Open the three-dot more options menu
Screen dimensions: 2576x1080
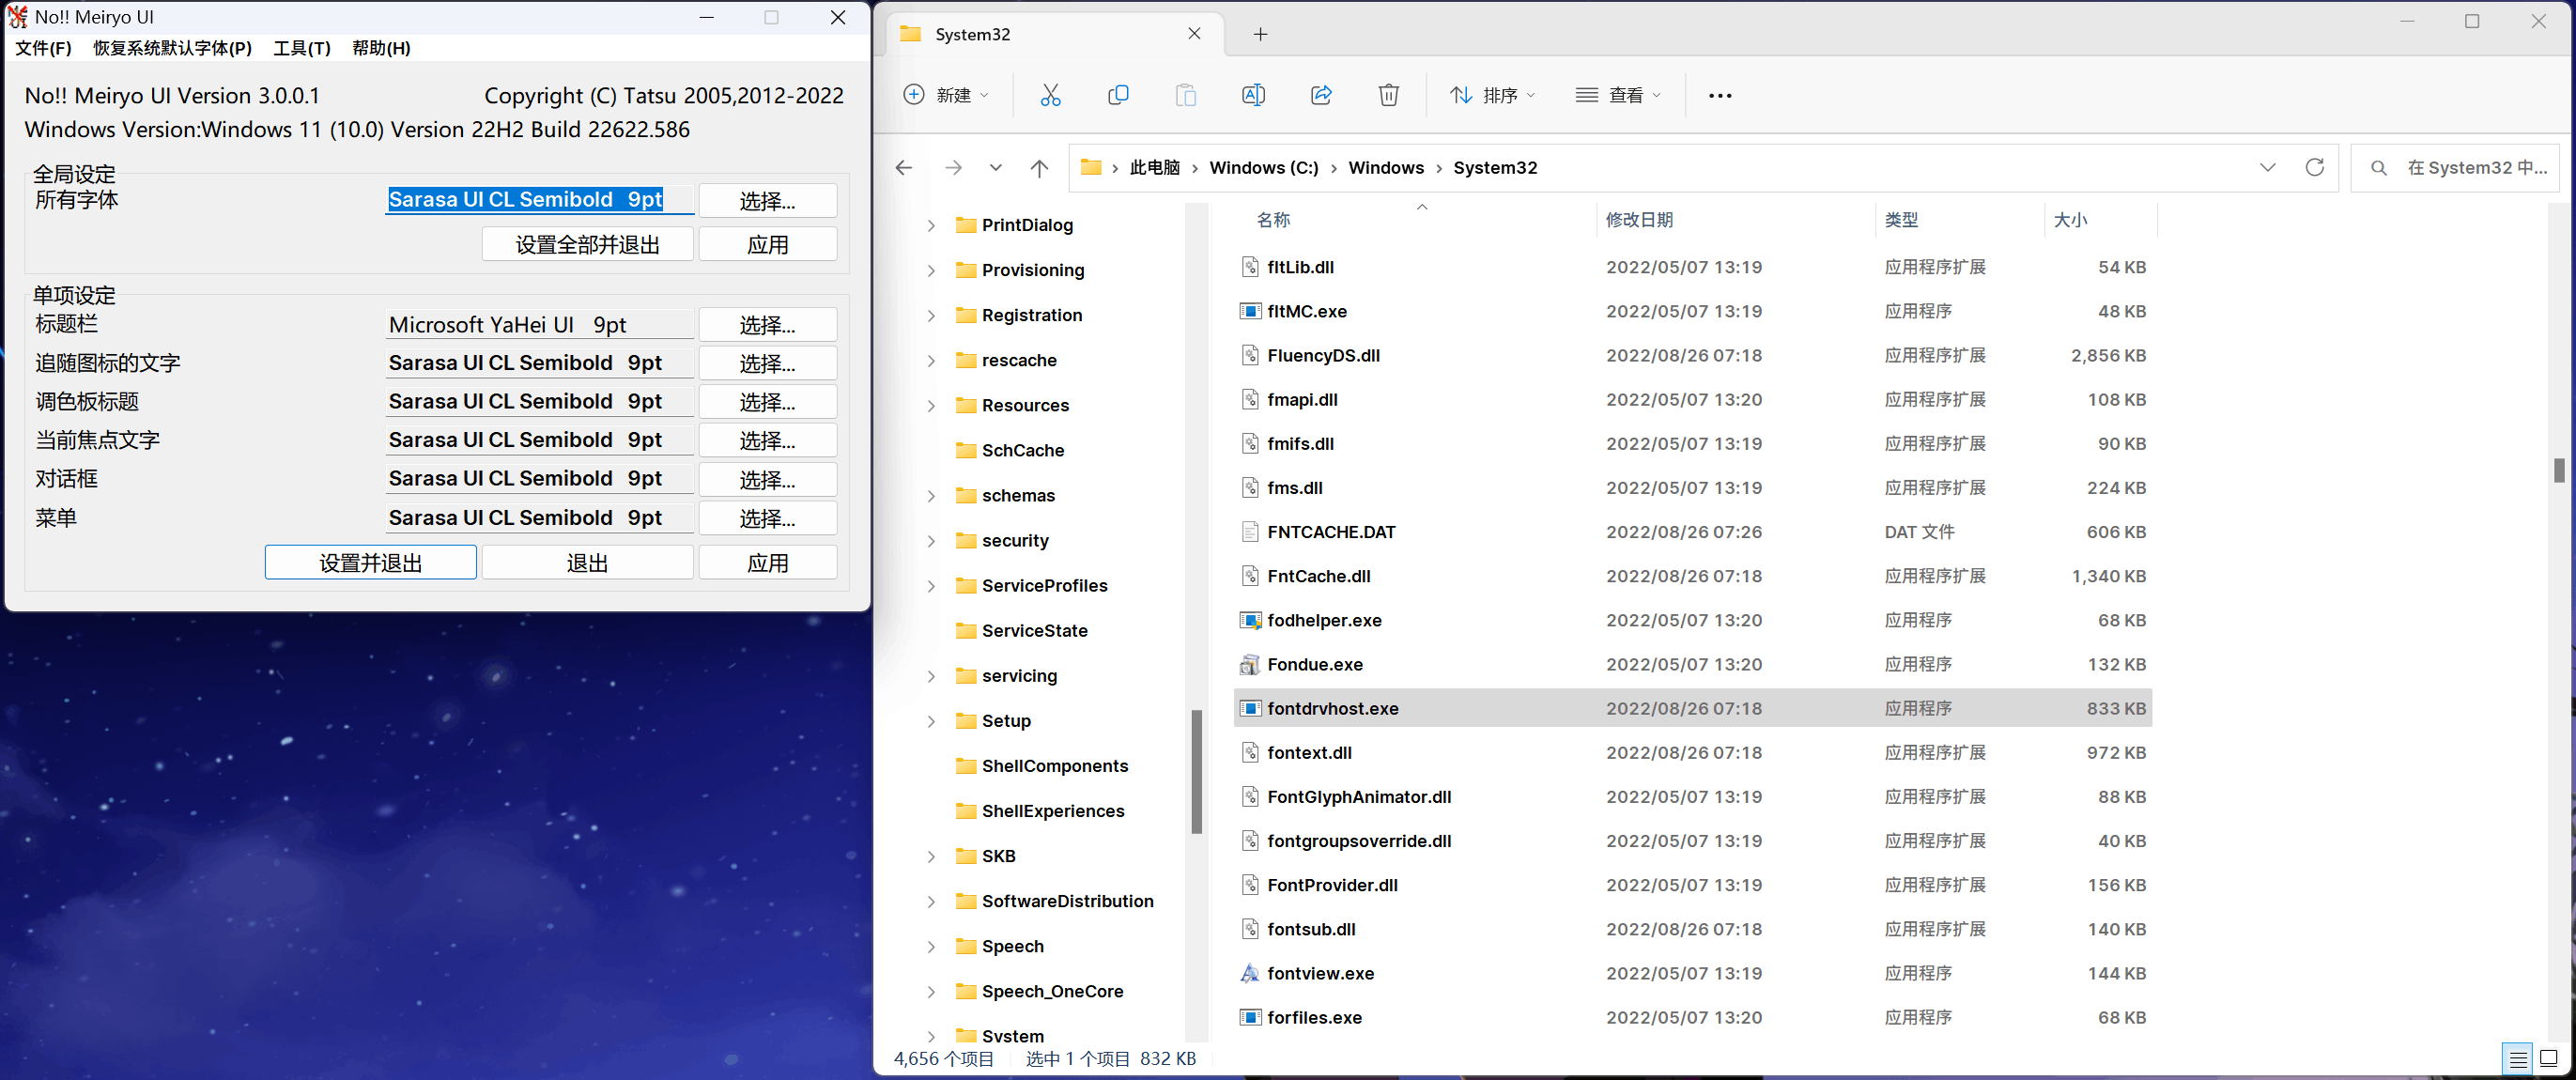(1719, 96)
